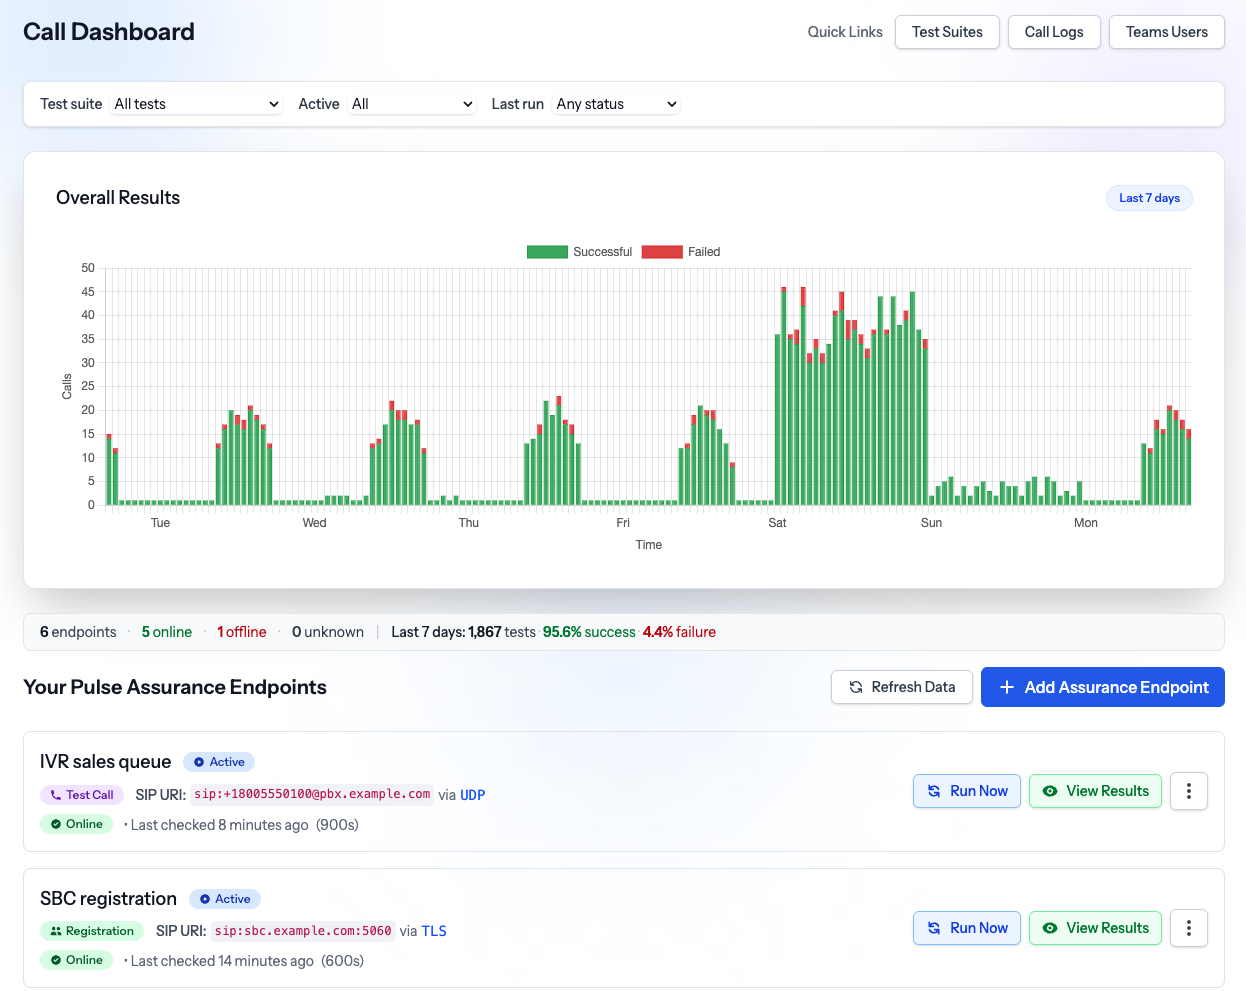This screenshot has width=1246, height=1001.
Task: Click the plus icon in Add Assurance Endpoint
Action: (x=1007, y=687)
